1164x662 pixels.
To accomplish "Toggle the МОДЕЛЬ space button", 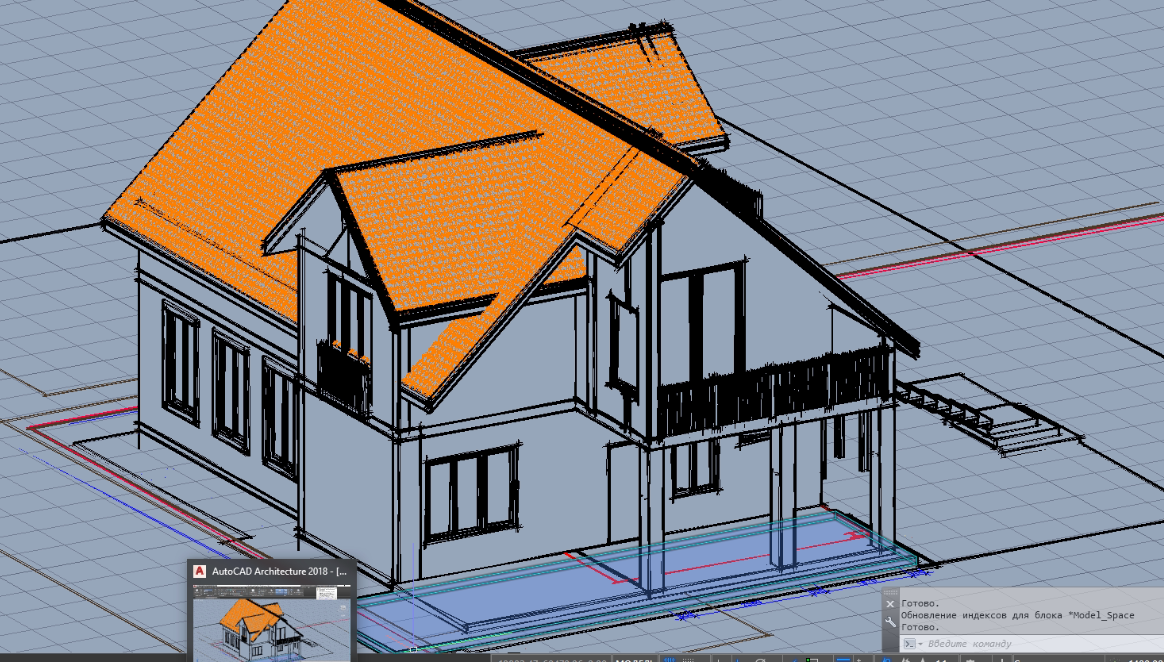I will [x=634, y=658].
